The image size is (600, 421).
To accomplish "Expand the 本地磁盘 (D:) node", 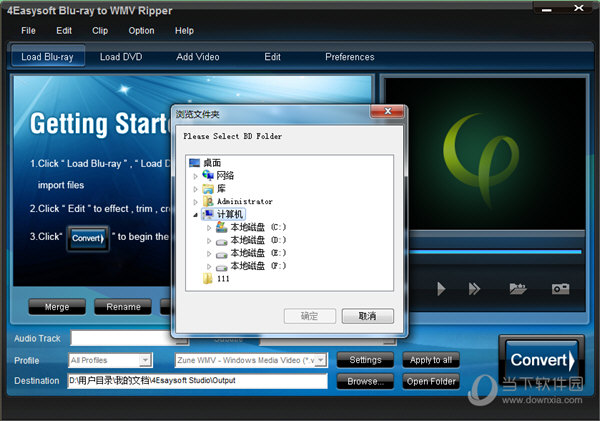I will 209,241.
